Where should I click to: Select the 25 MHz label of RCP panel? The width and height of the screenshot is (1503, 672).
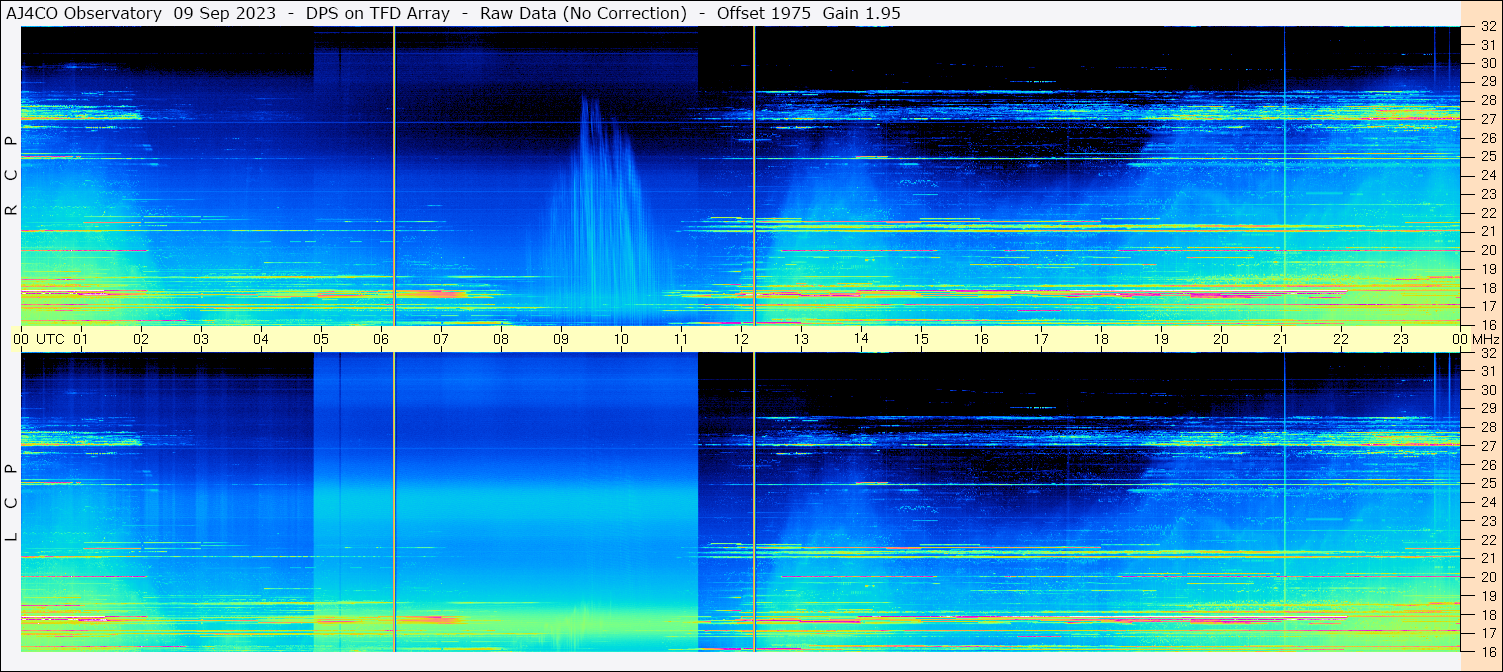(1486, 157)
